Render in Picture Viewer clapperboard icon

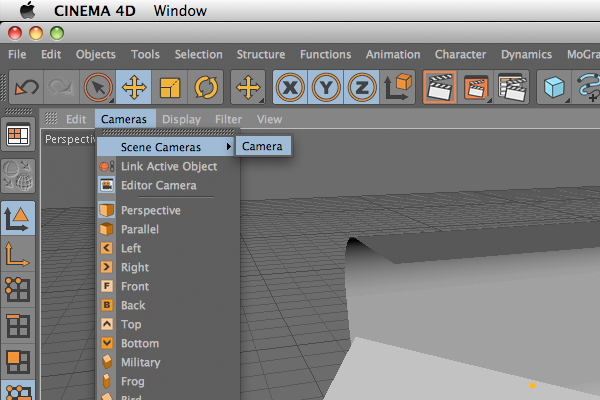pyautogui.click(x=476, y=87)
